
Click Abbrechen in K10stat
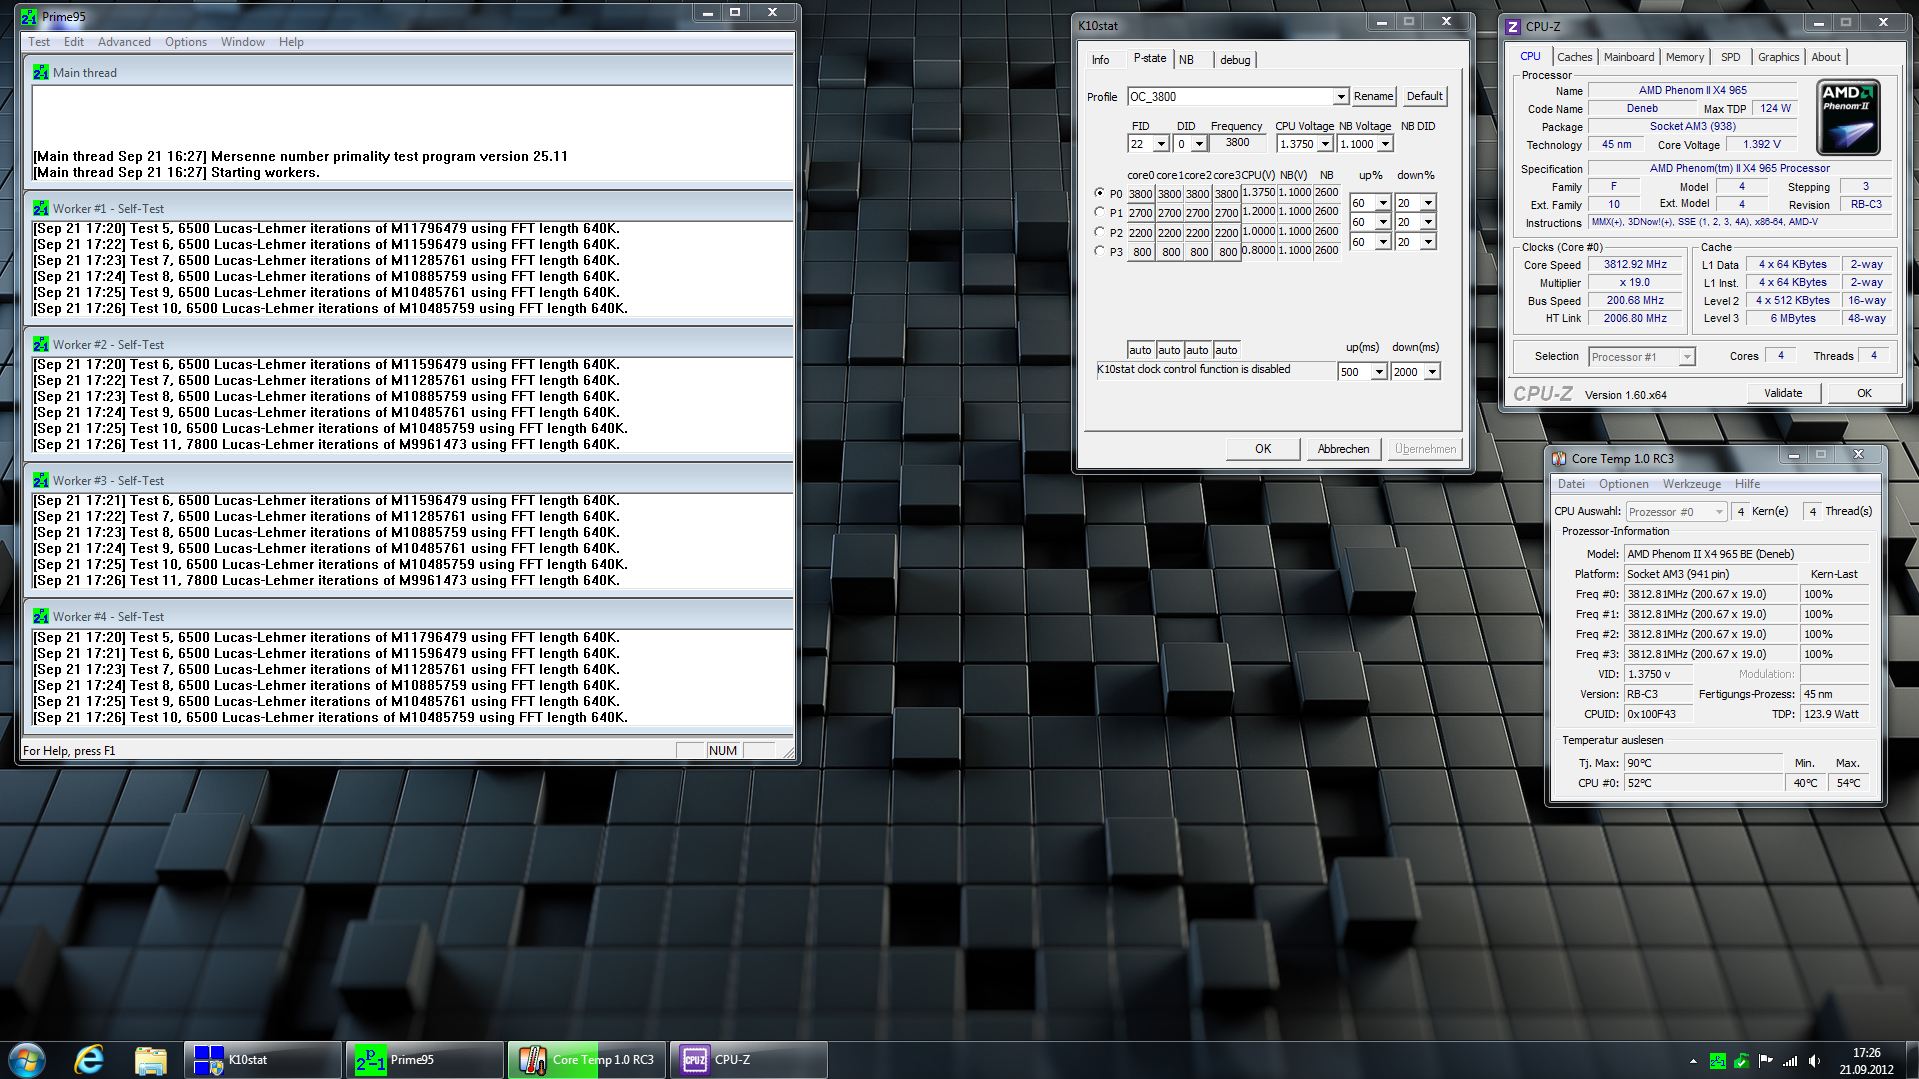click(1343, 449)
